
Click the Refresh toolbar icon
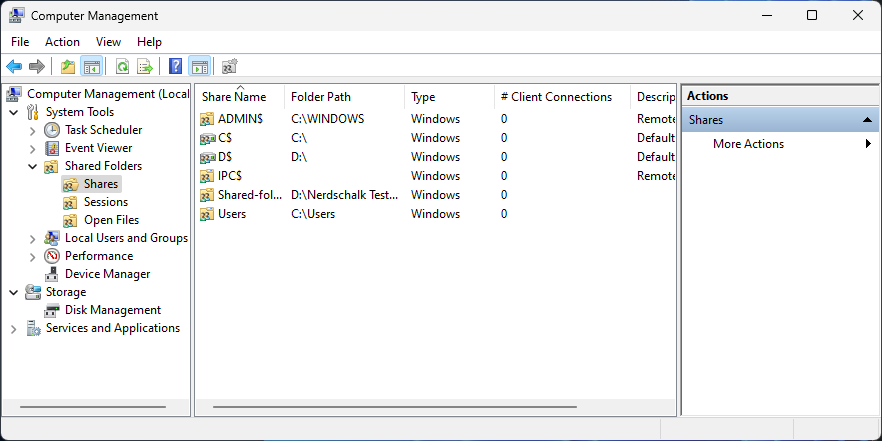122,67
